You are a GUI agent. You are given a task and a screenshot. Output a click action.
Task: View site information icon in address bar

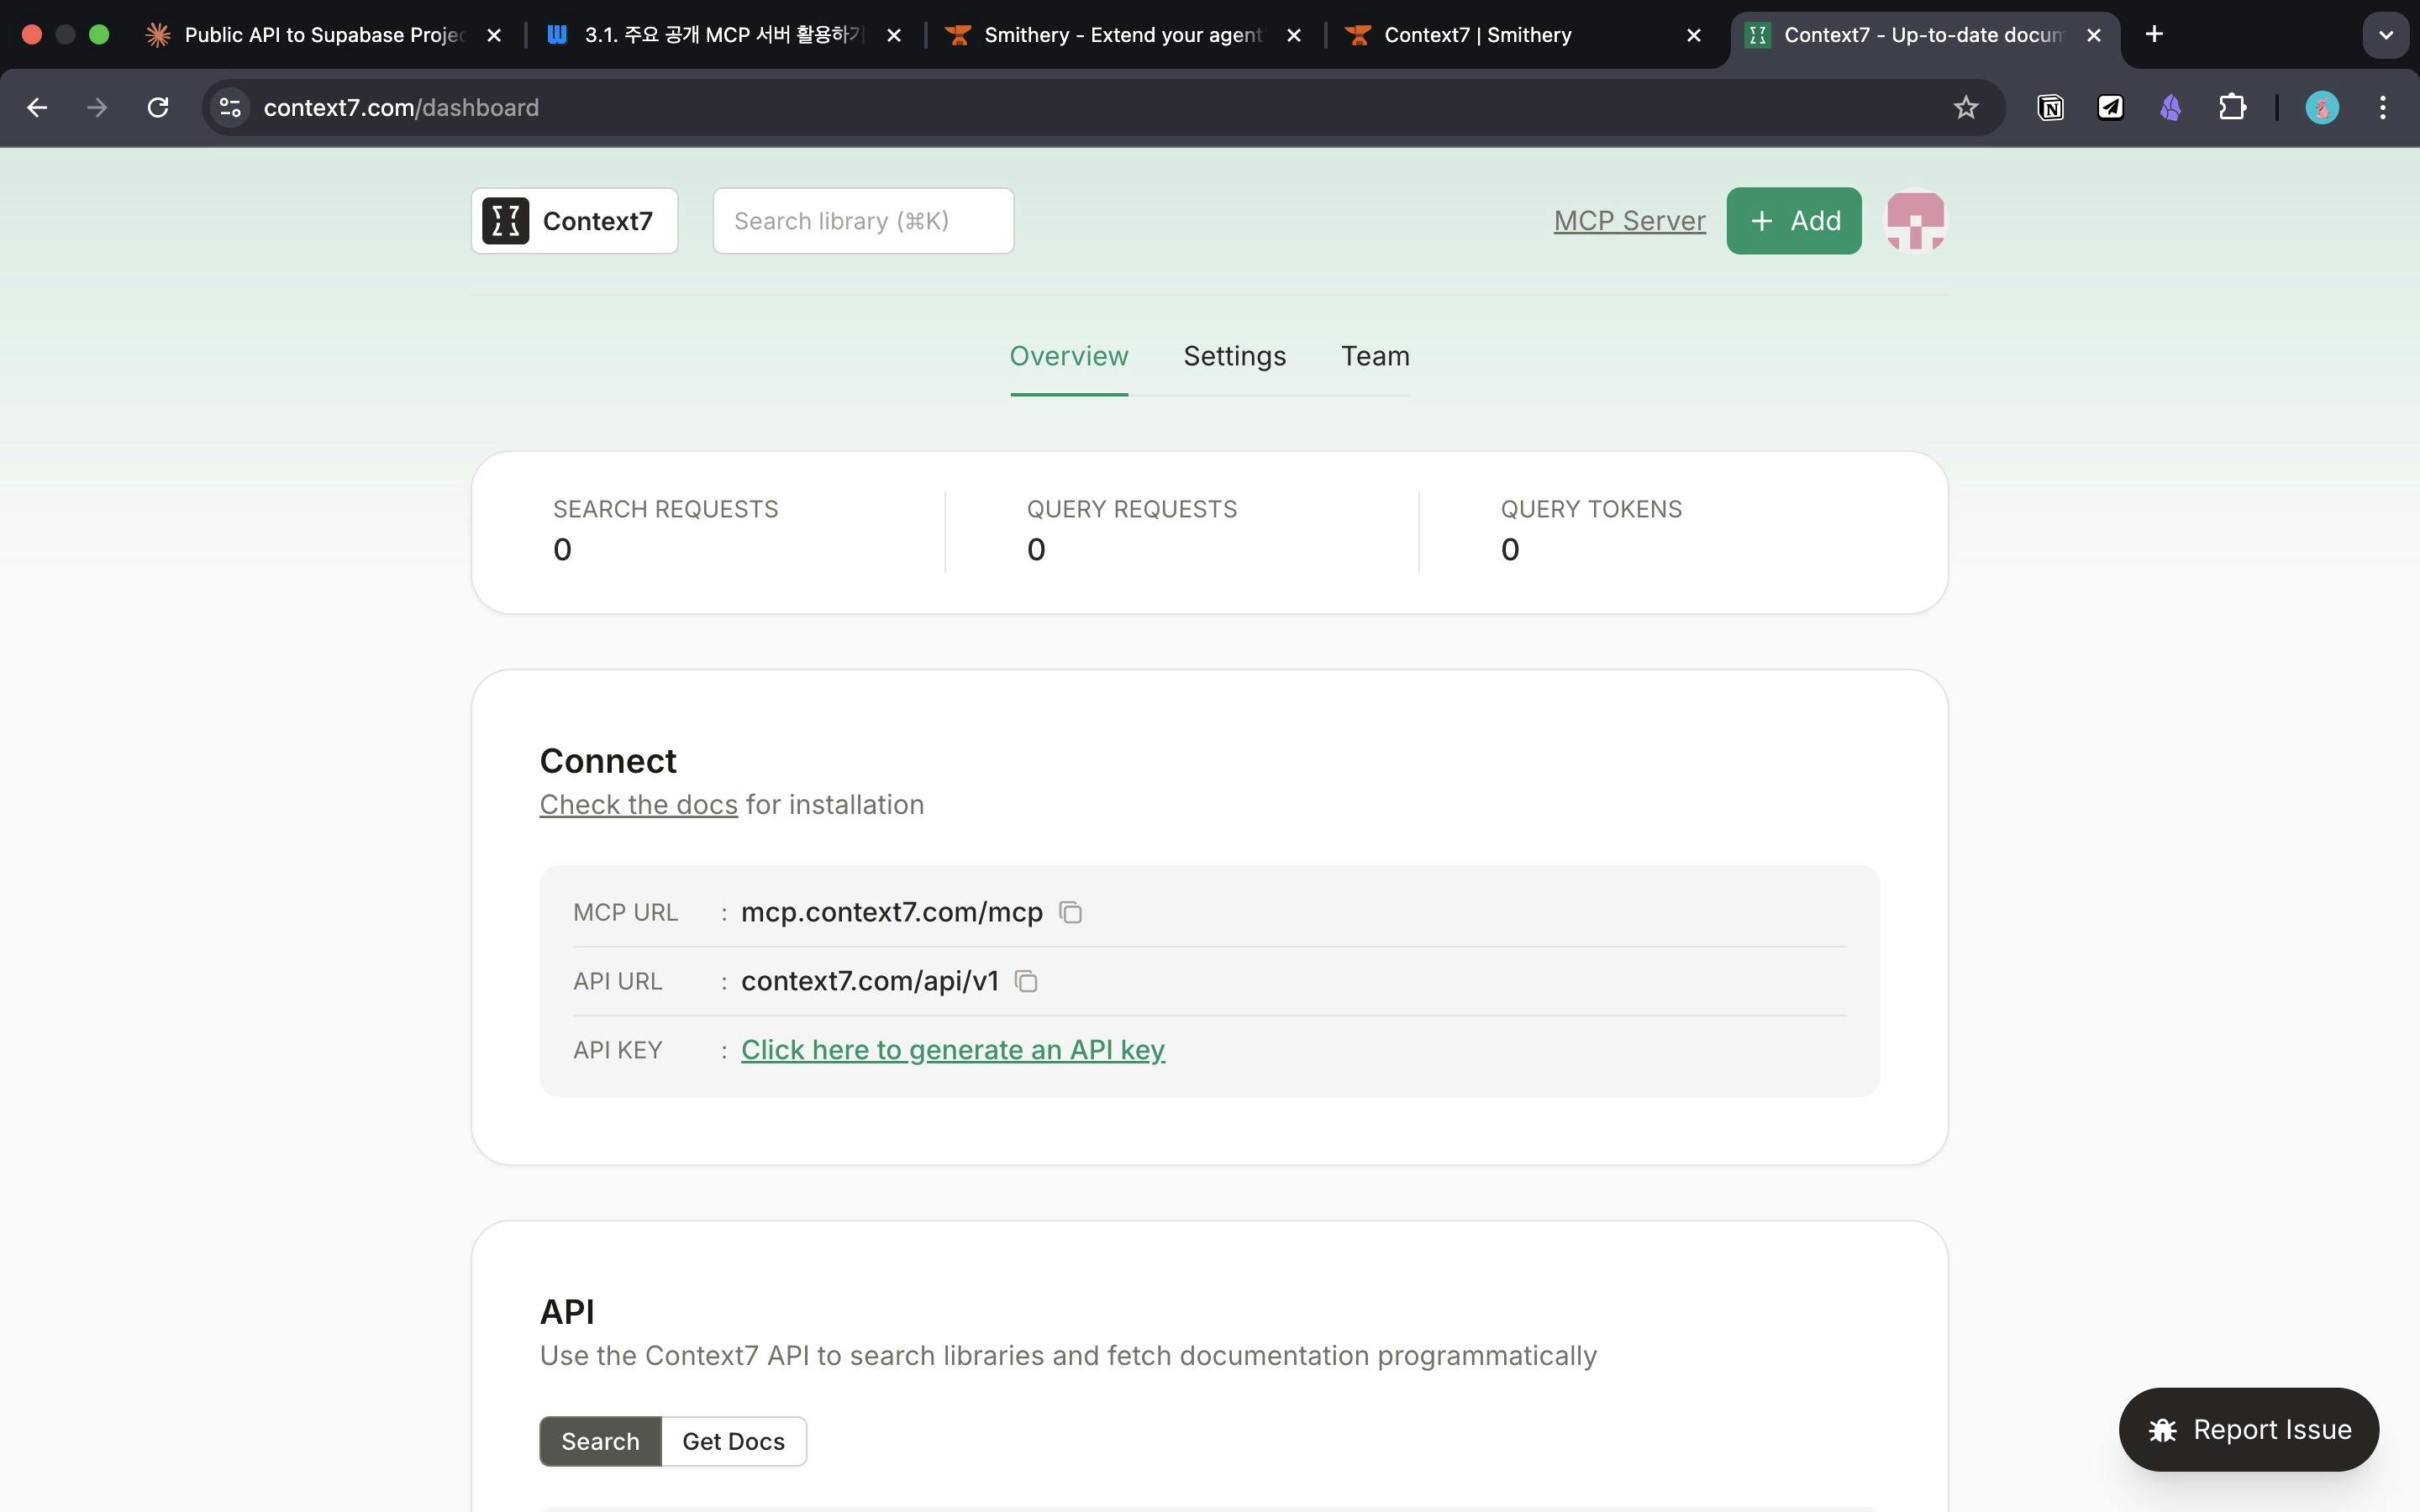230,108
